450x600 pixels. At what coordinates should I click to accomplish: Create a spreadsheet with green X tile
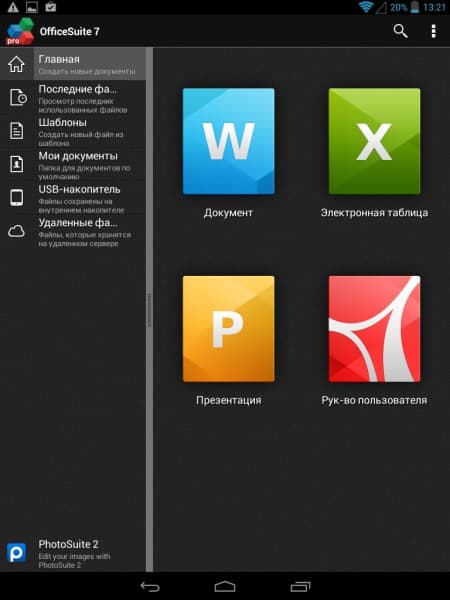[x=374, y=141]
